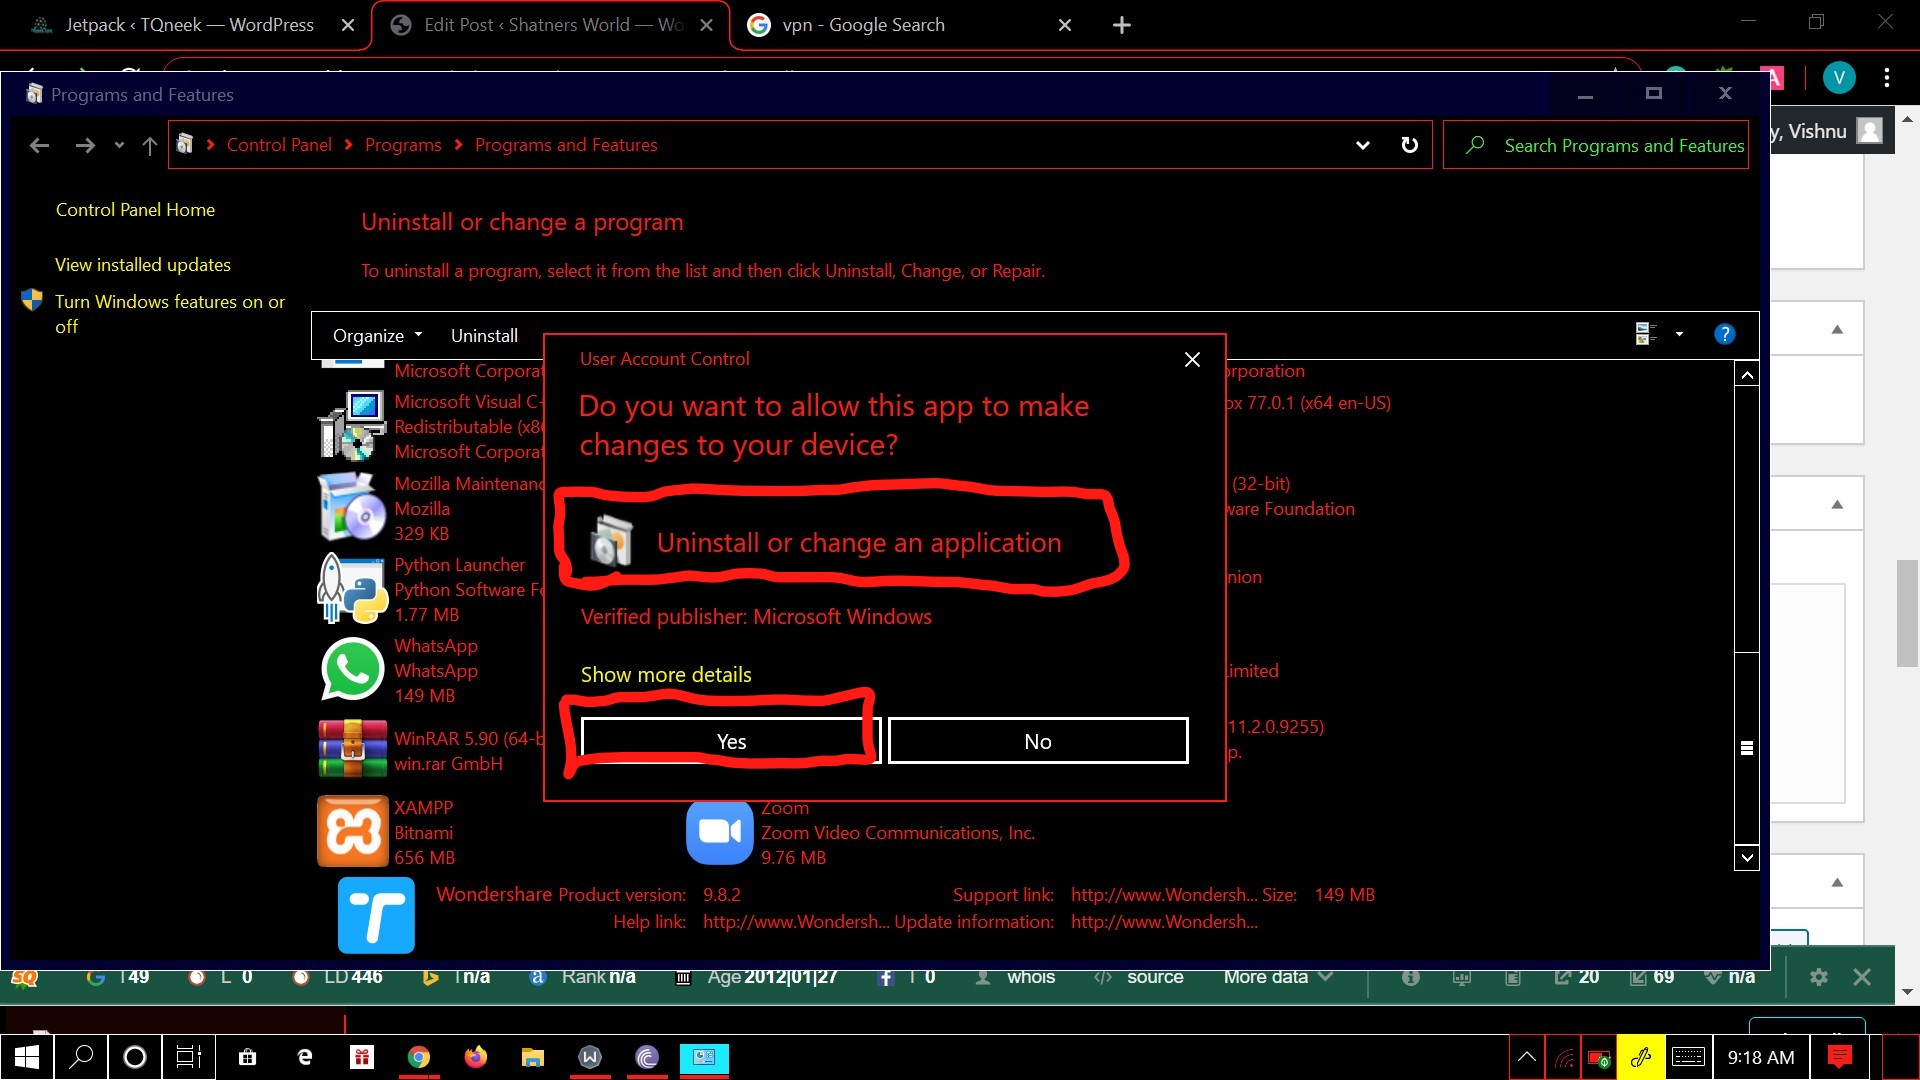Select the Python Launcher program icon

(x=351, y=588)
